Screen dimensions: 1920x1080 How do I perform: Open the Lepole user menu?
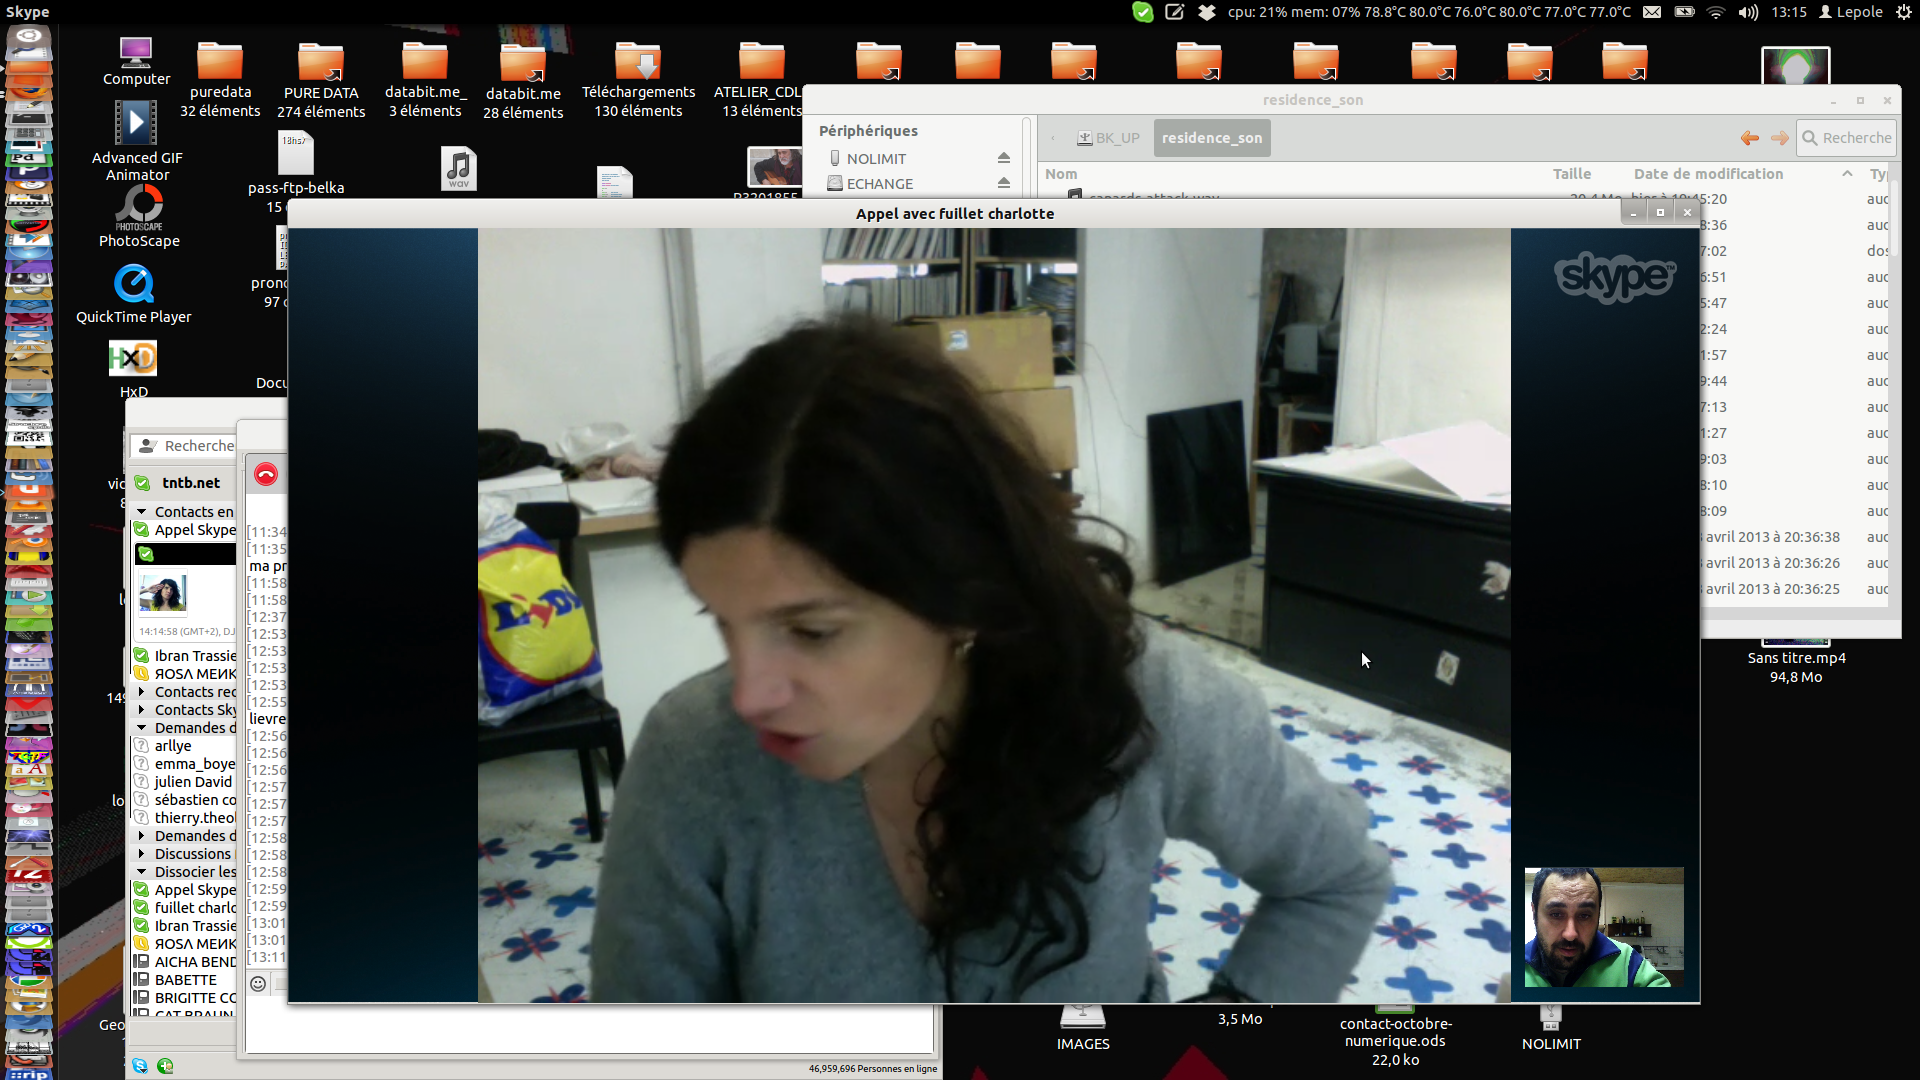[1850, 12]
